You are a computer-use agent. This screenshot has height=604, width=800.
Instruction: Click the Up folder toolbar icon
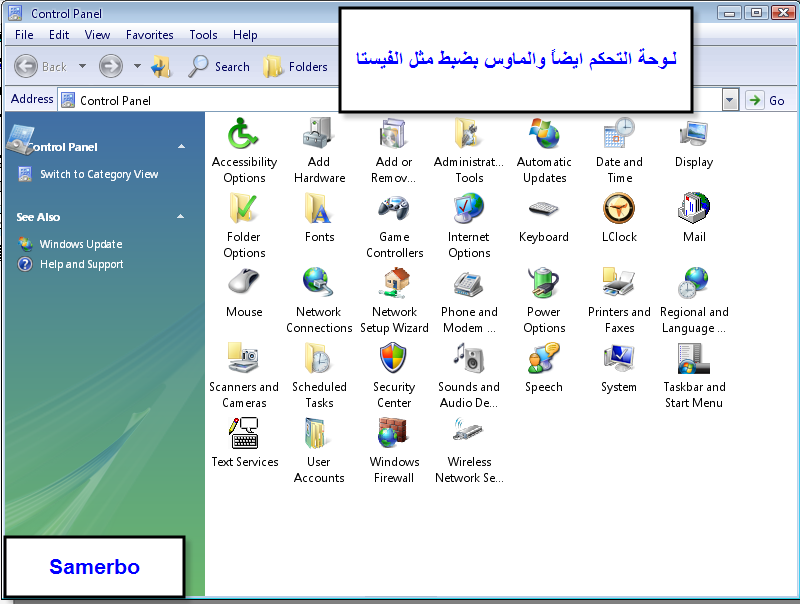[x=162, y=66]
